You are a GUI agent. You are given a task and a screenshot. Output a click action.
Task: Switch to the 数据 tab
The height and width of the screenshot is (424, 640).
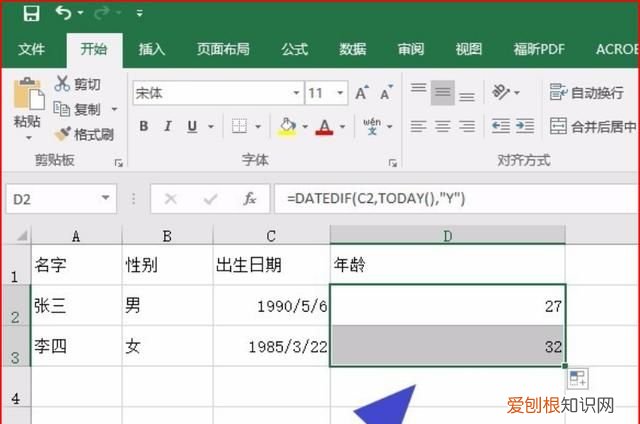tap(353, 49)
